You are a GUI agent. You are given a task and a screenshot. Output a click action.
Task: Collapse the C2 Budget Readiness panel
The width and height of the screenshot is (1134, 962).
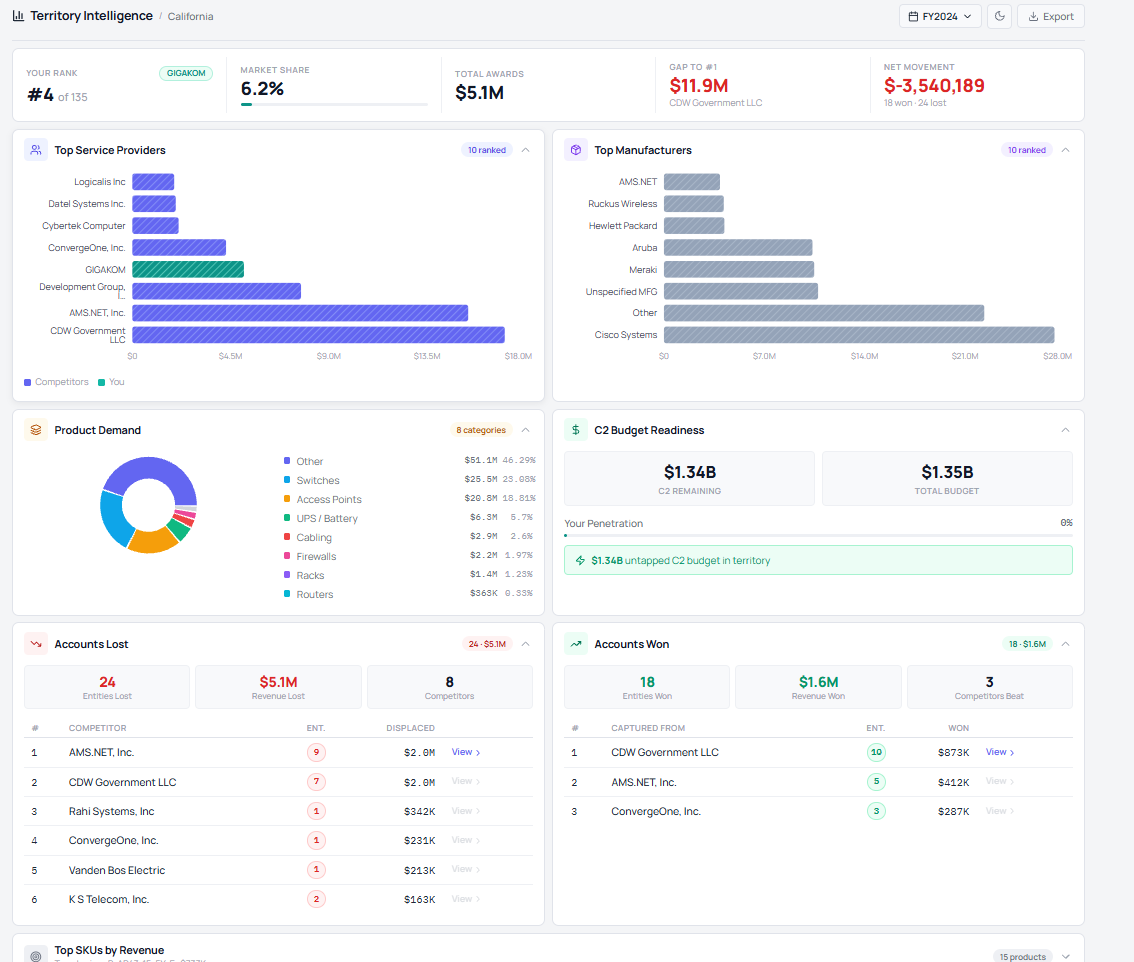1065,430
